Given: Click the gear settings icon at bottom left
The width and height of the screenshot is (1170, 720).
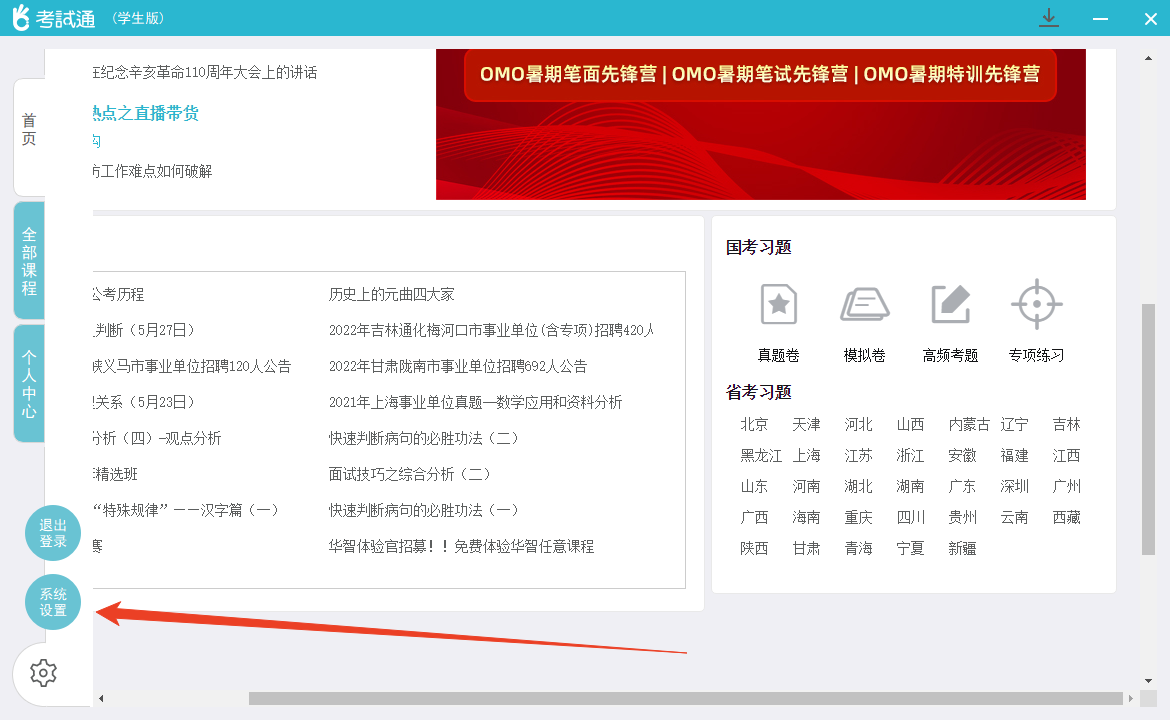Looking at the screenshot, I should (43, 673).
